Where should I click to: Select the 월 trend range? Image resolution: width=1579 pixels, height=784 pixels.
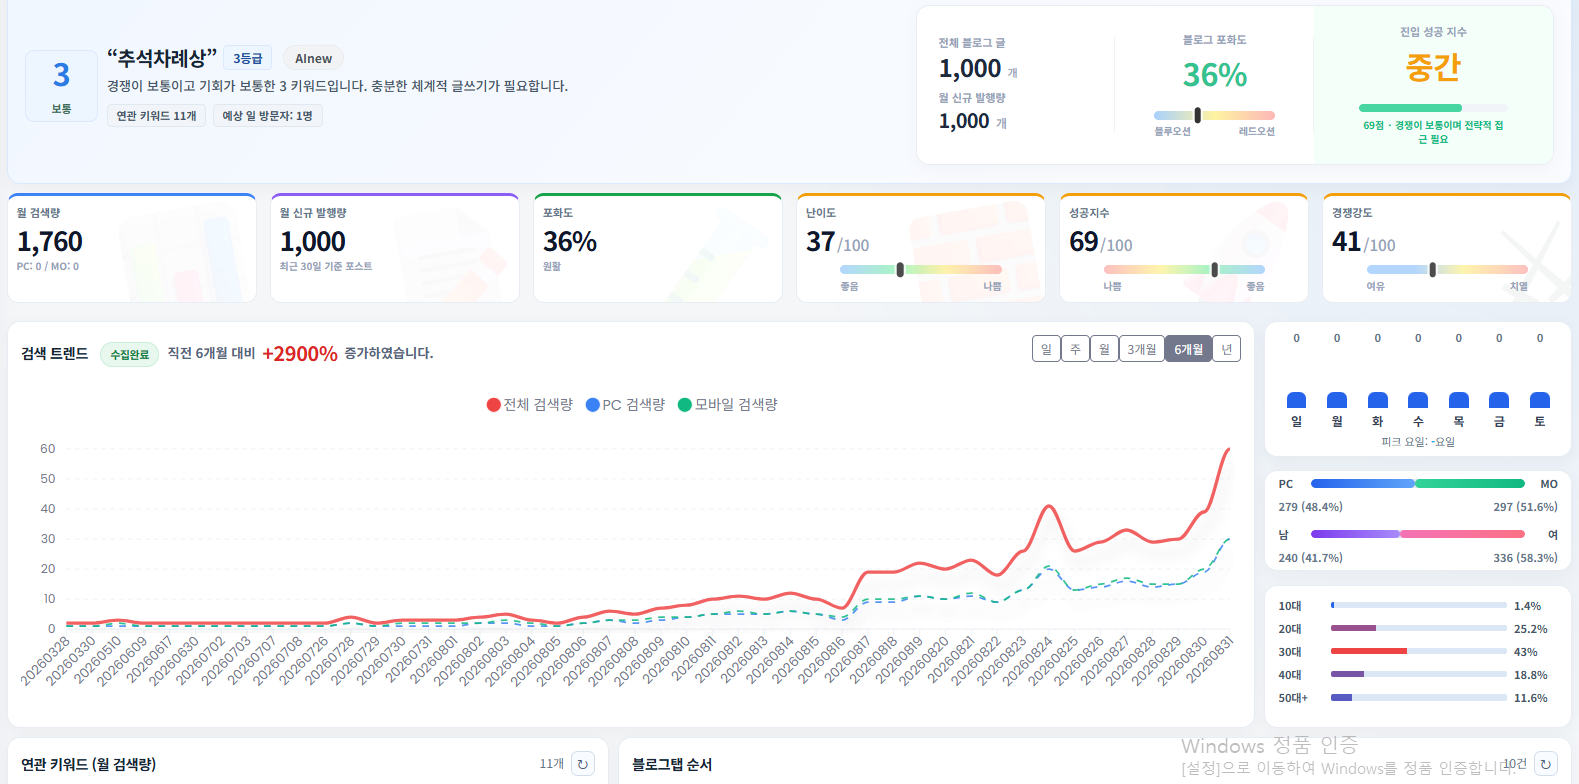point(1104,349)
